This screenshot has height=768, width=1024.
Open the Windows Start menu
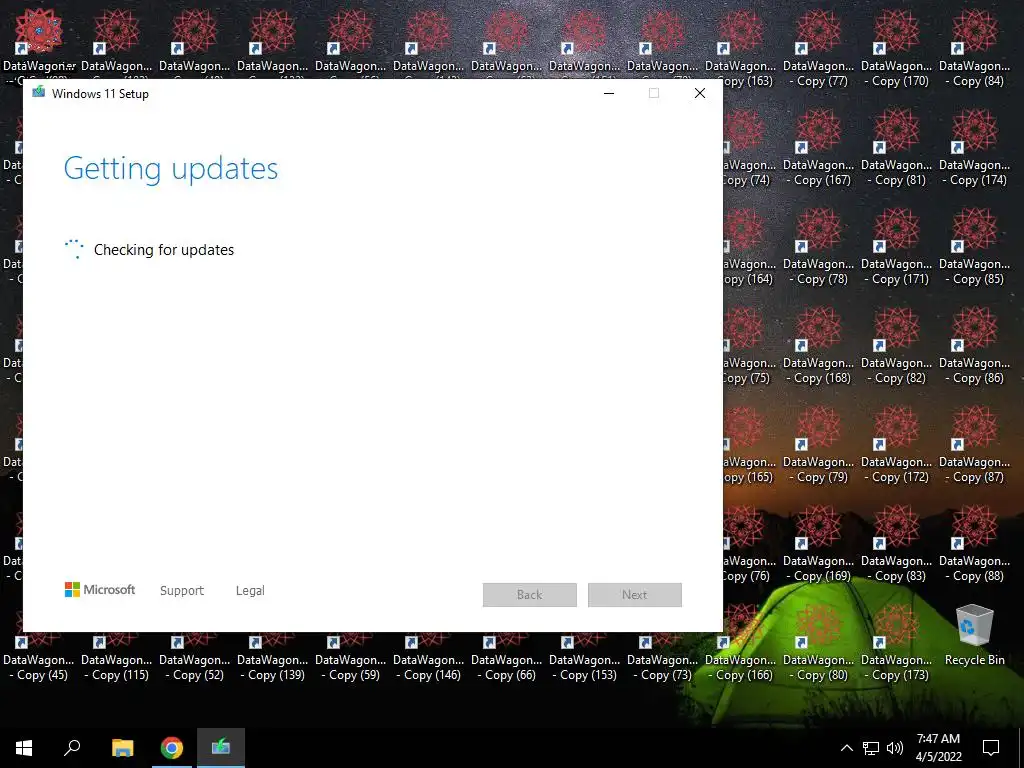(x=24, y=748)
